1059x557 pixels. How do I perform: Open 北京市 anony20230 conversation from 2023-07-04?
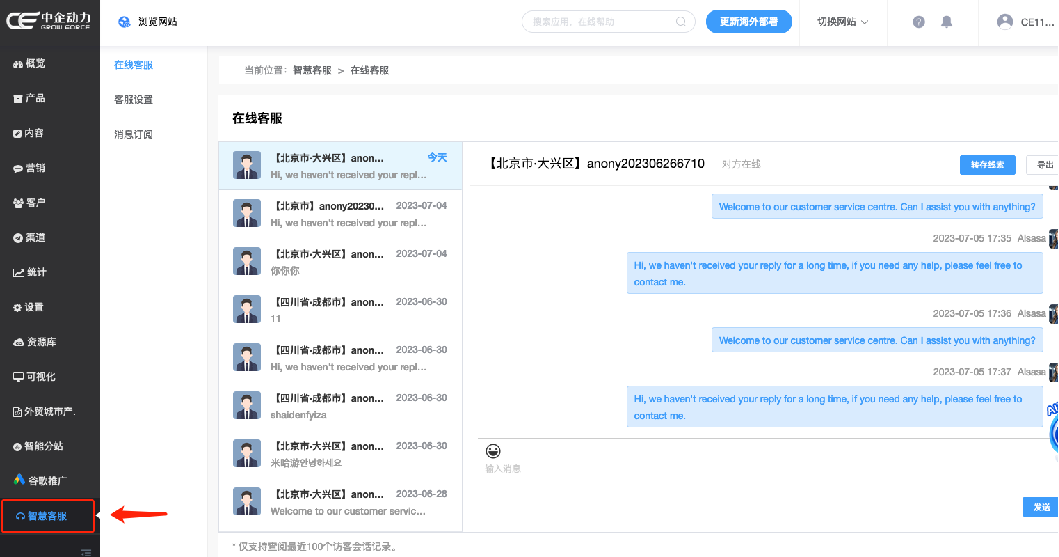pyautogui.click(x=340, y=214)
